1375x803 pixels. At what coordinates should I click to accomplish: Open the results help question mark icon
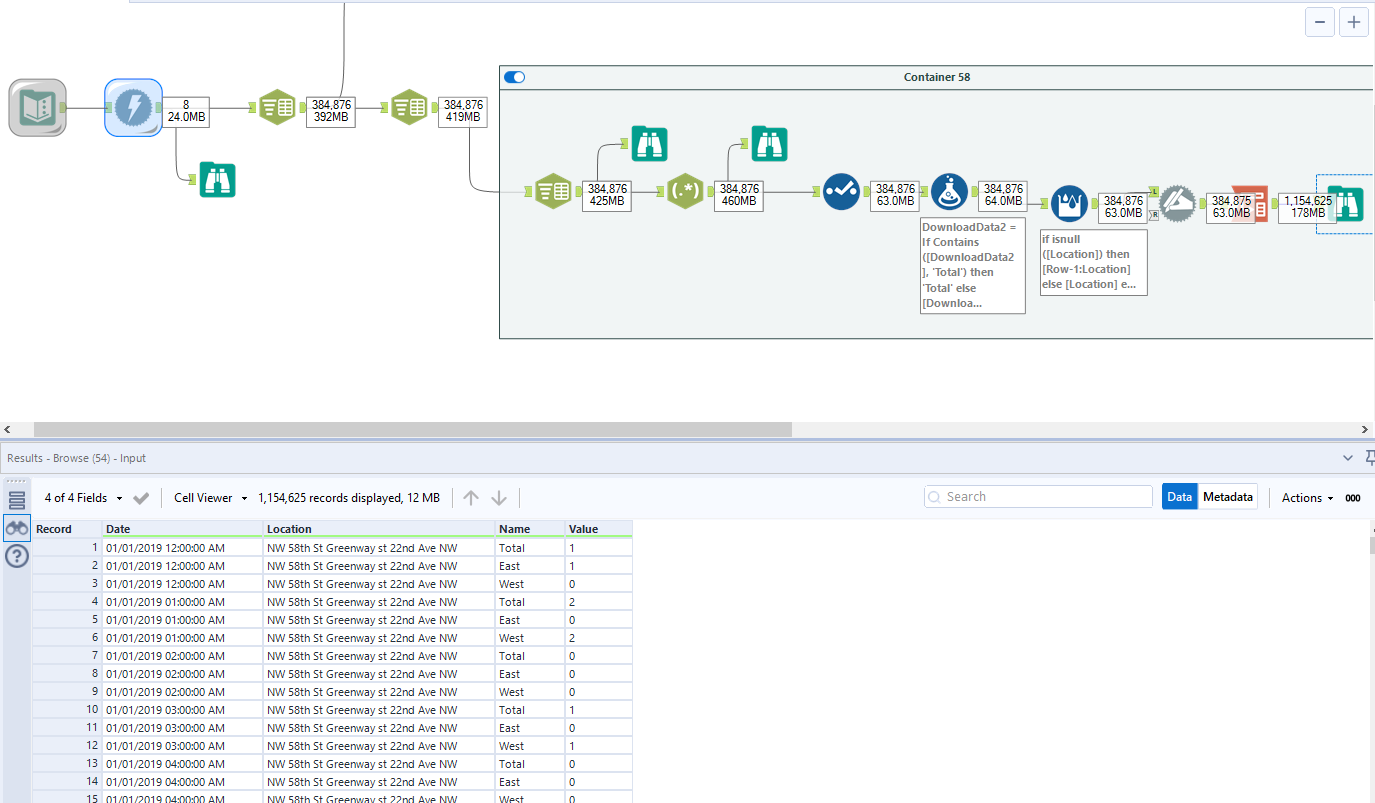click(17, 557)
